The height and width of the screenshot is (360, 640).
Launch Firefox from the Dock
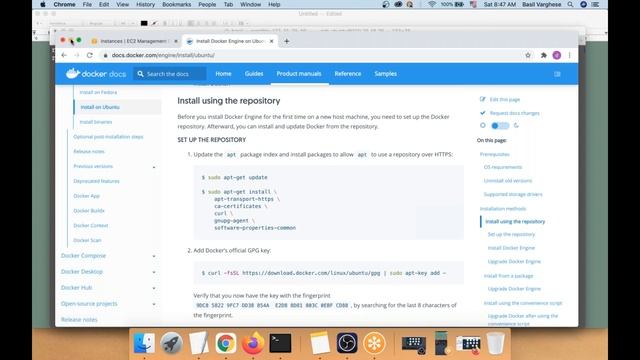[253, 343]
